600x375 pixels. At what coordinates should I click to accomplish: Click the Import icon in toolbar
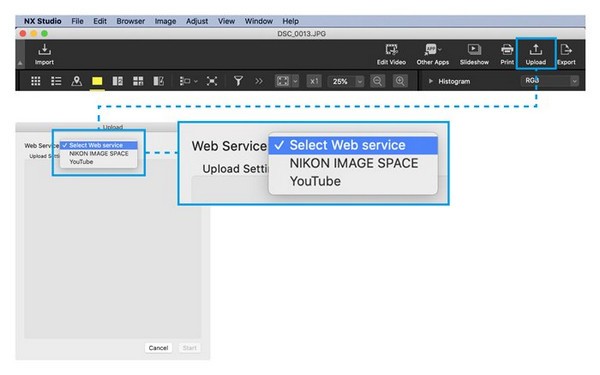click(x=44, y=54)
